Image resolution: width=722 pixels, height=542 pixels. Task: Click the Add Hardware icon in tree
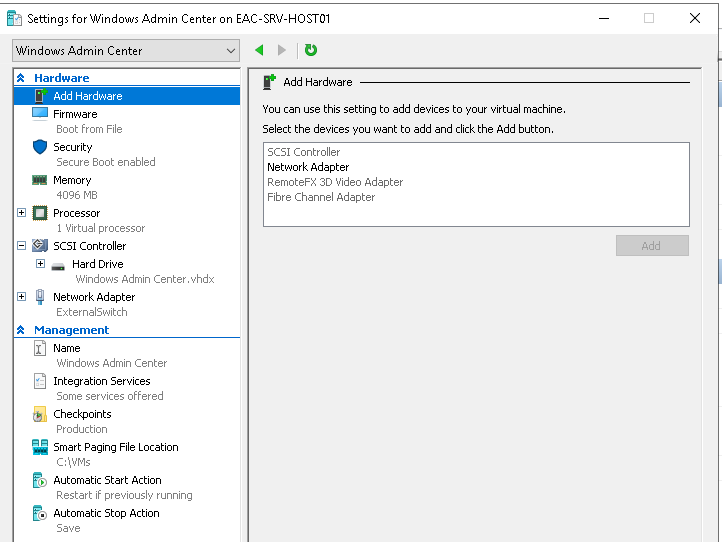tap(40, 96)
